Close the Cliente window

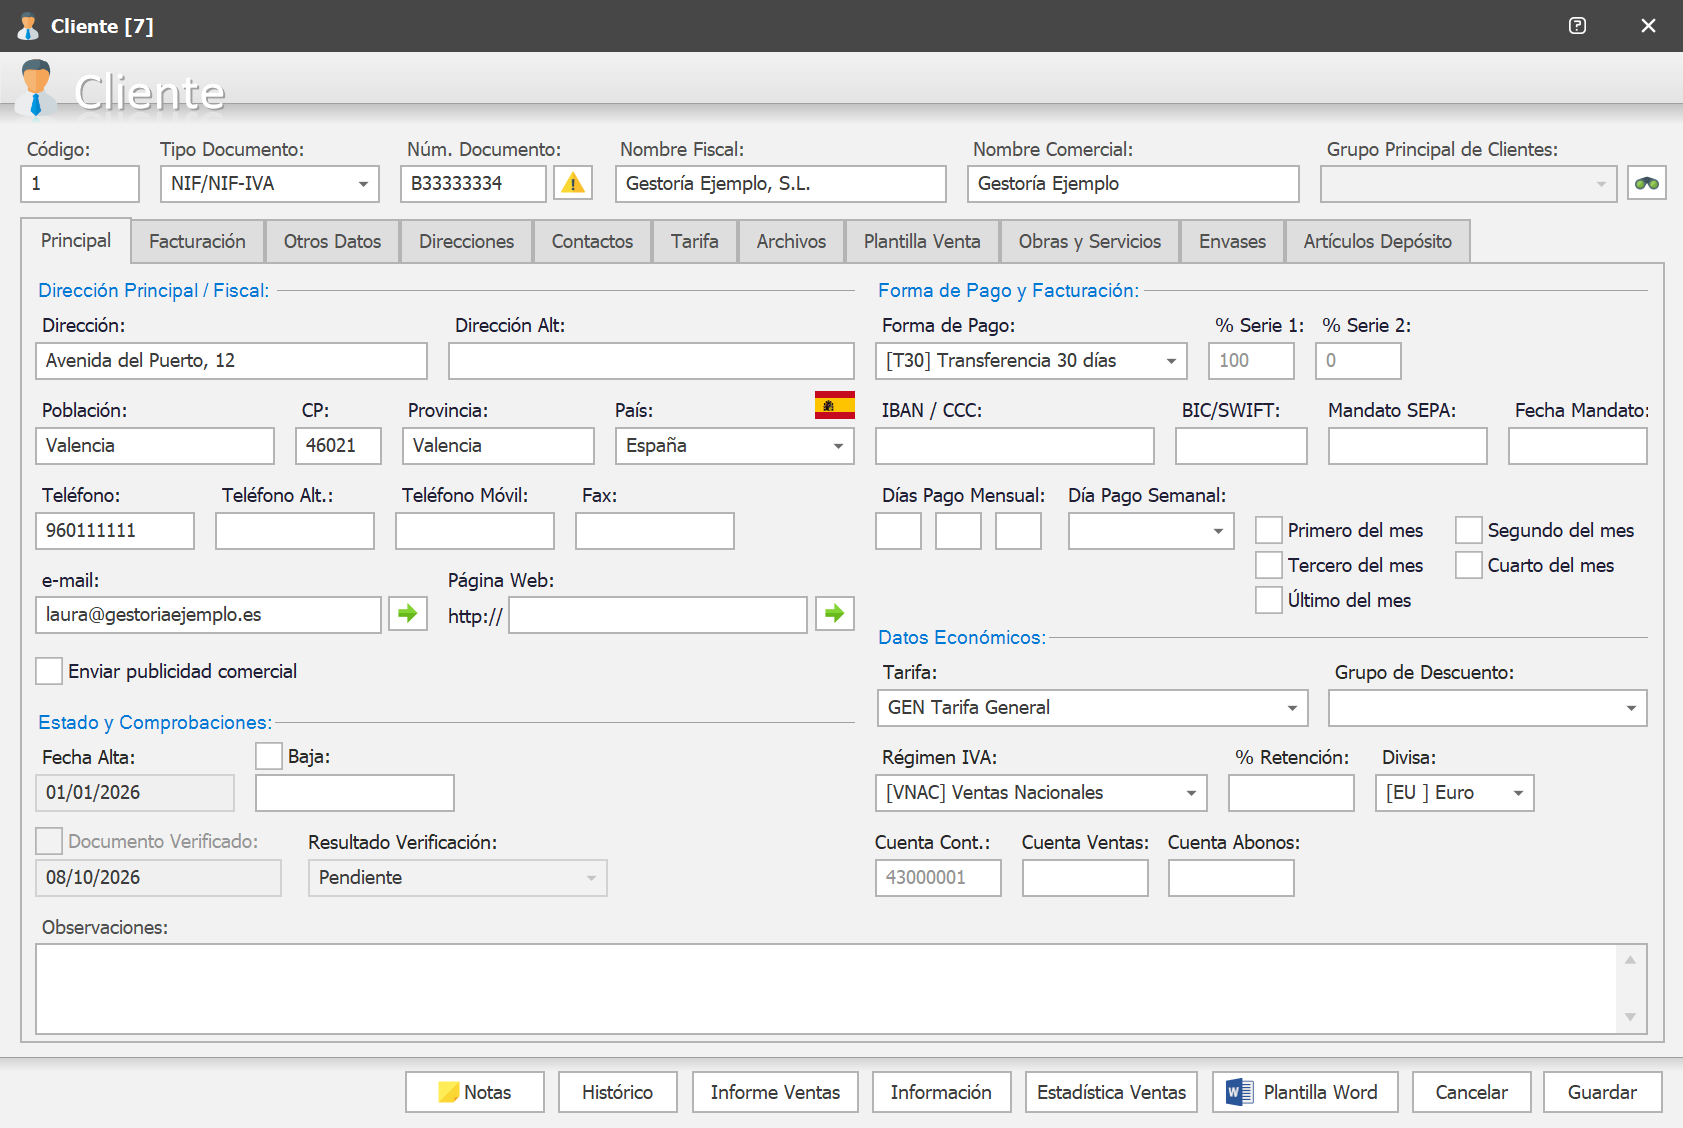point(1648,26)
